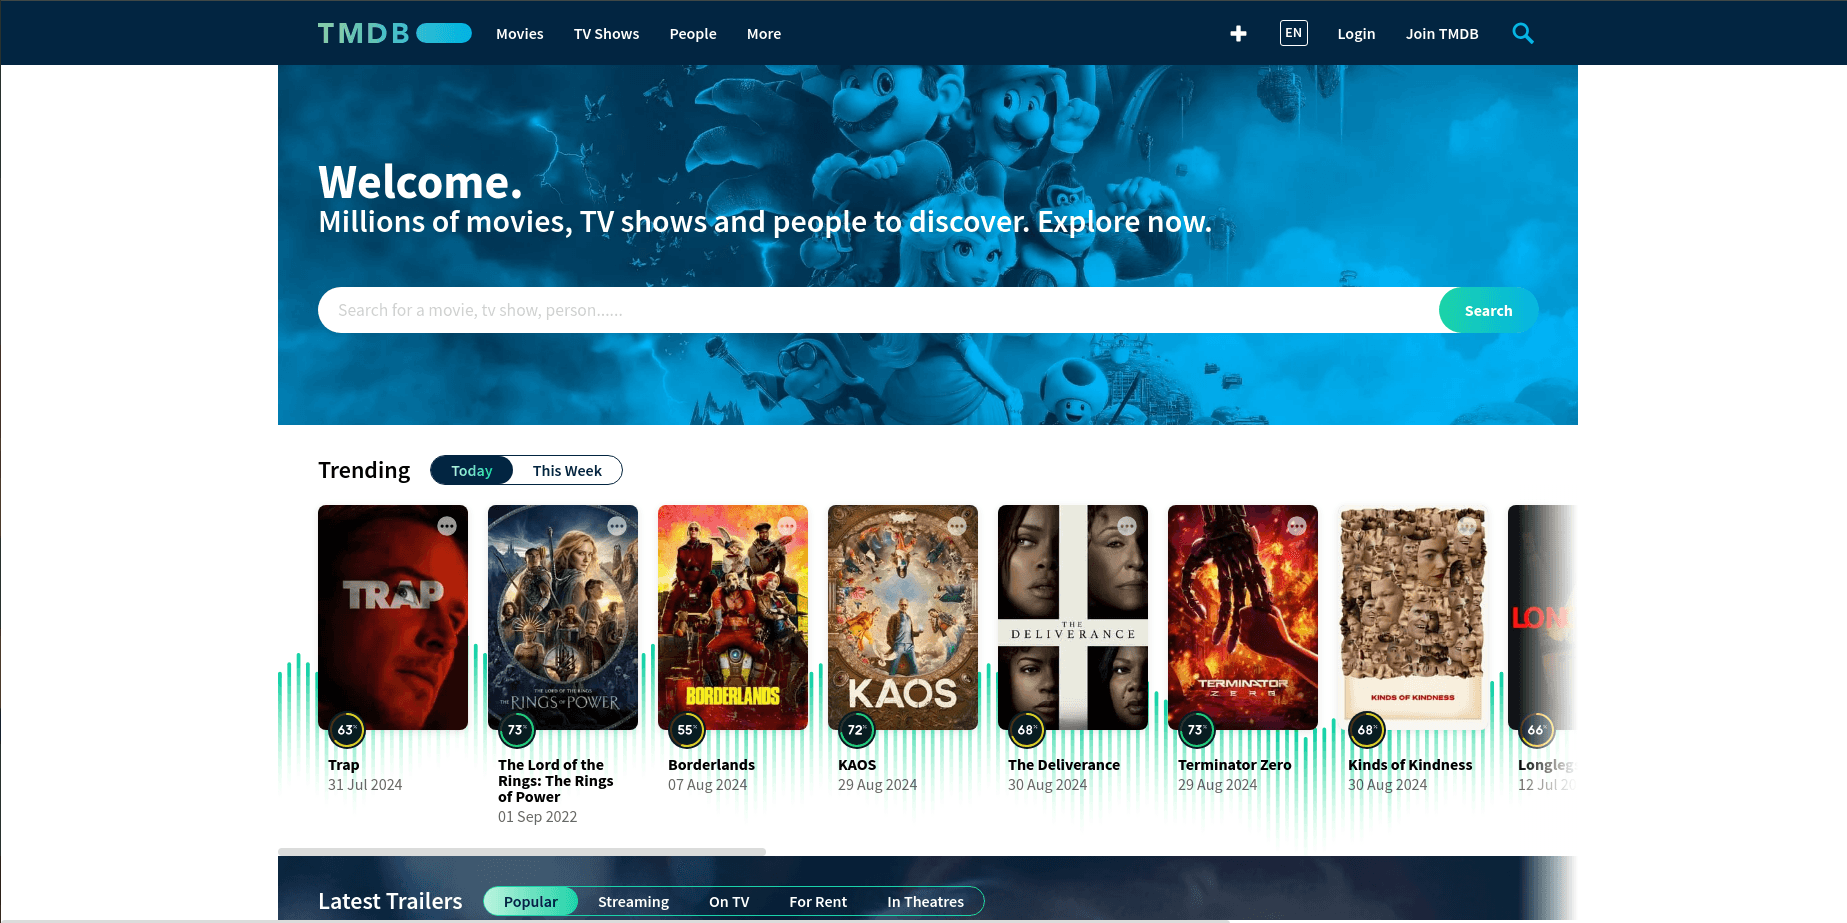
Task: Open the Terminator Zero title link
Action: click(1235, 765)
